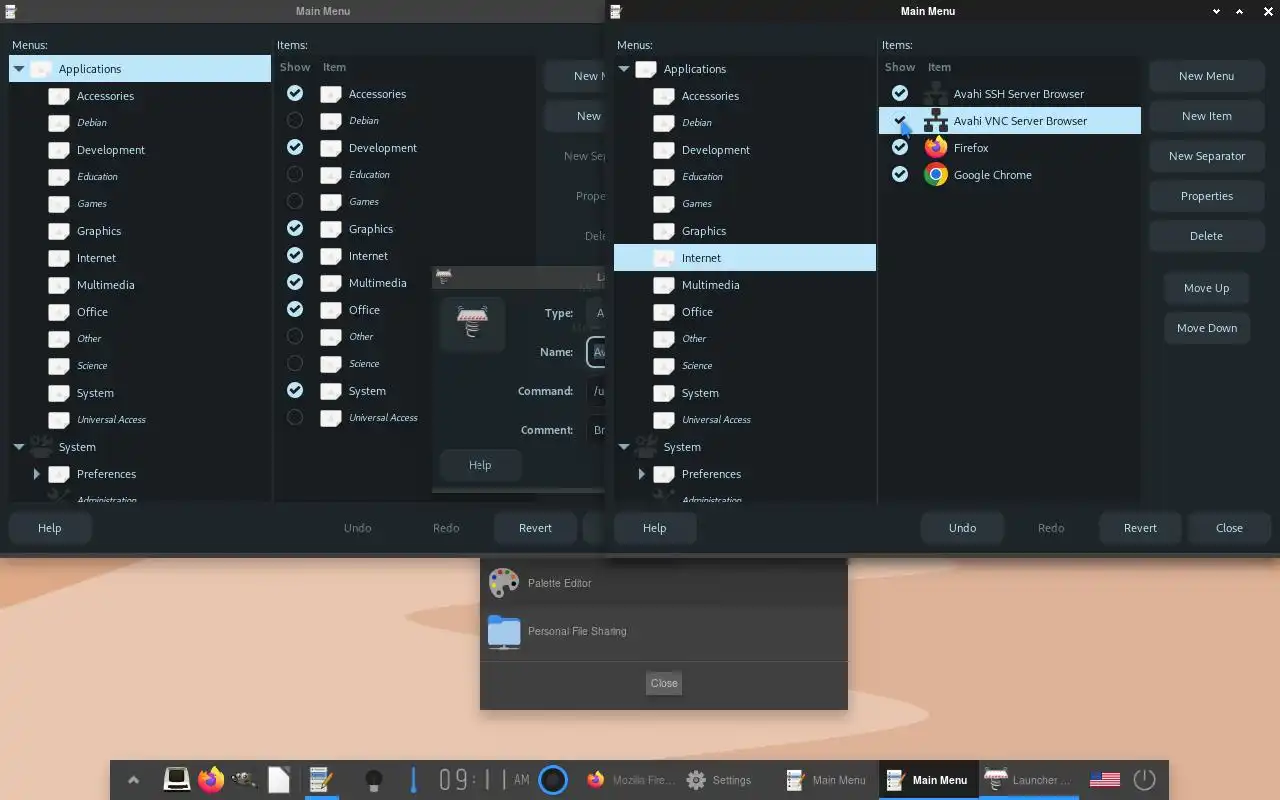Uncheck Graphics show checkbox in background window
The image size is (1280, 800).
pyautogui.click(x=295, y=228)
